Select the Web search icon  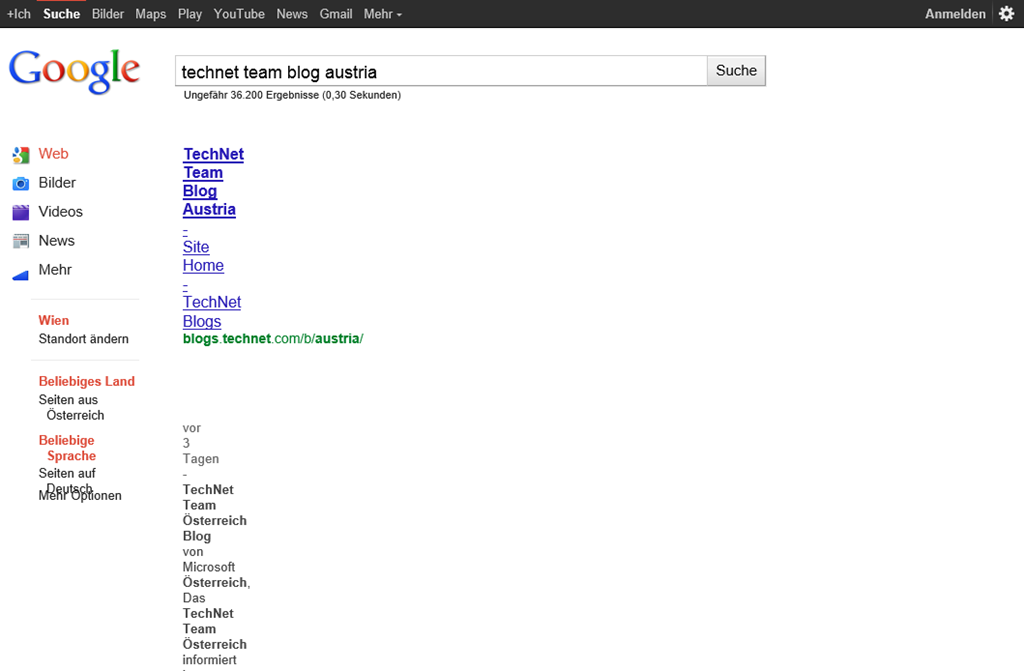[x=21, y=155]
